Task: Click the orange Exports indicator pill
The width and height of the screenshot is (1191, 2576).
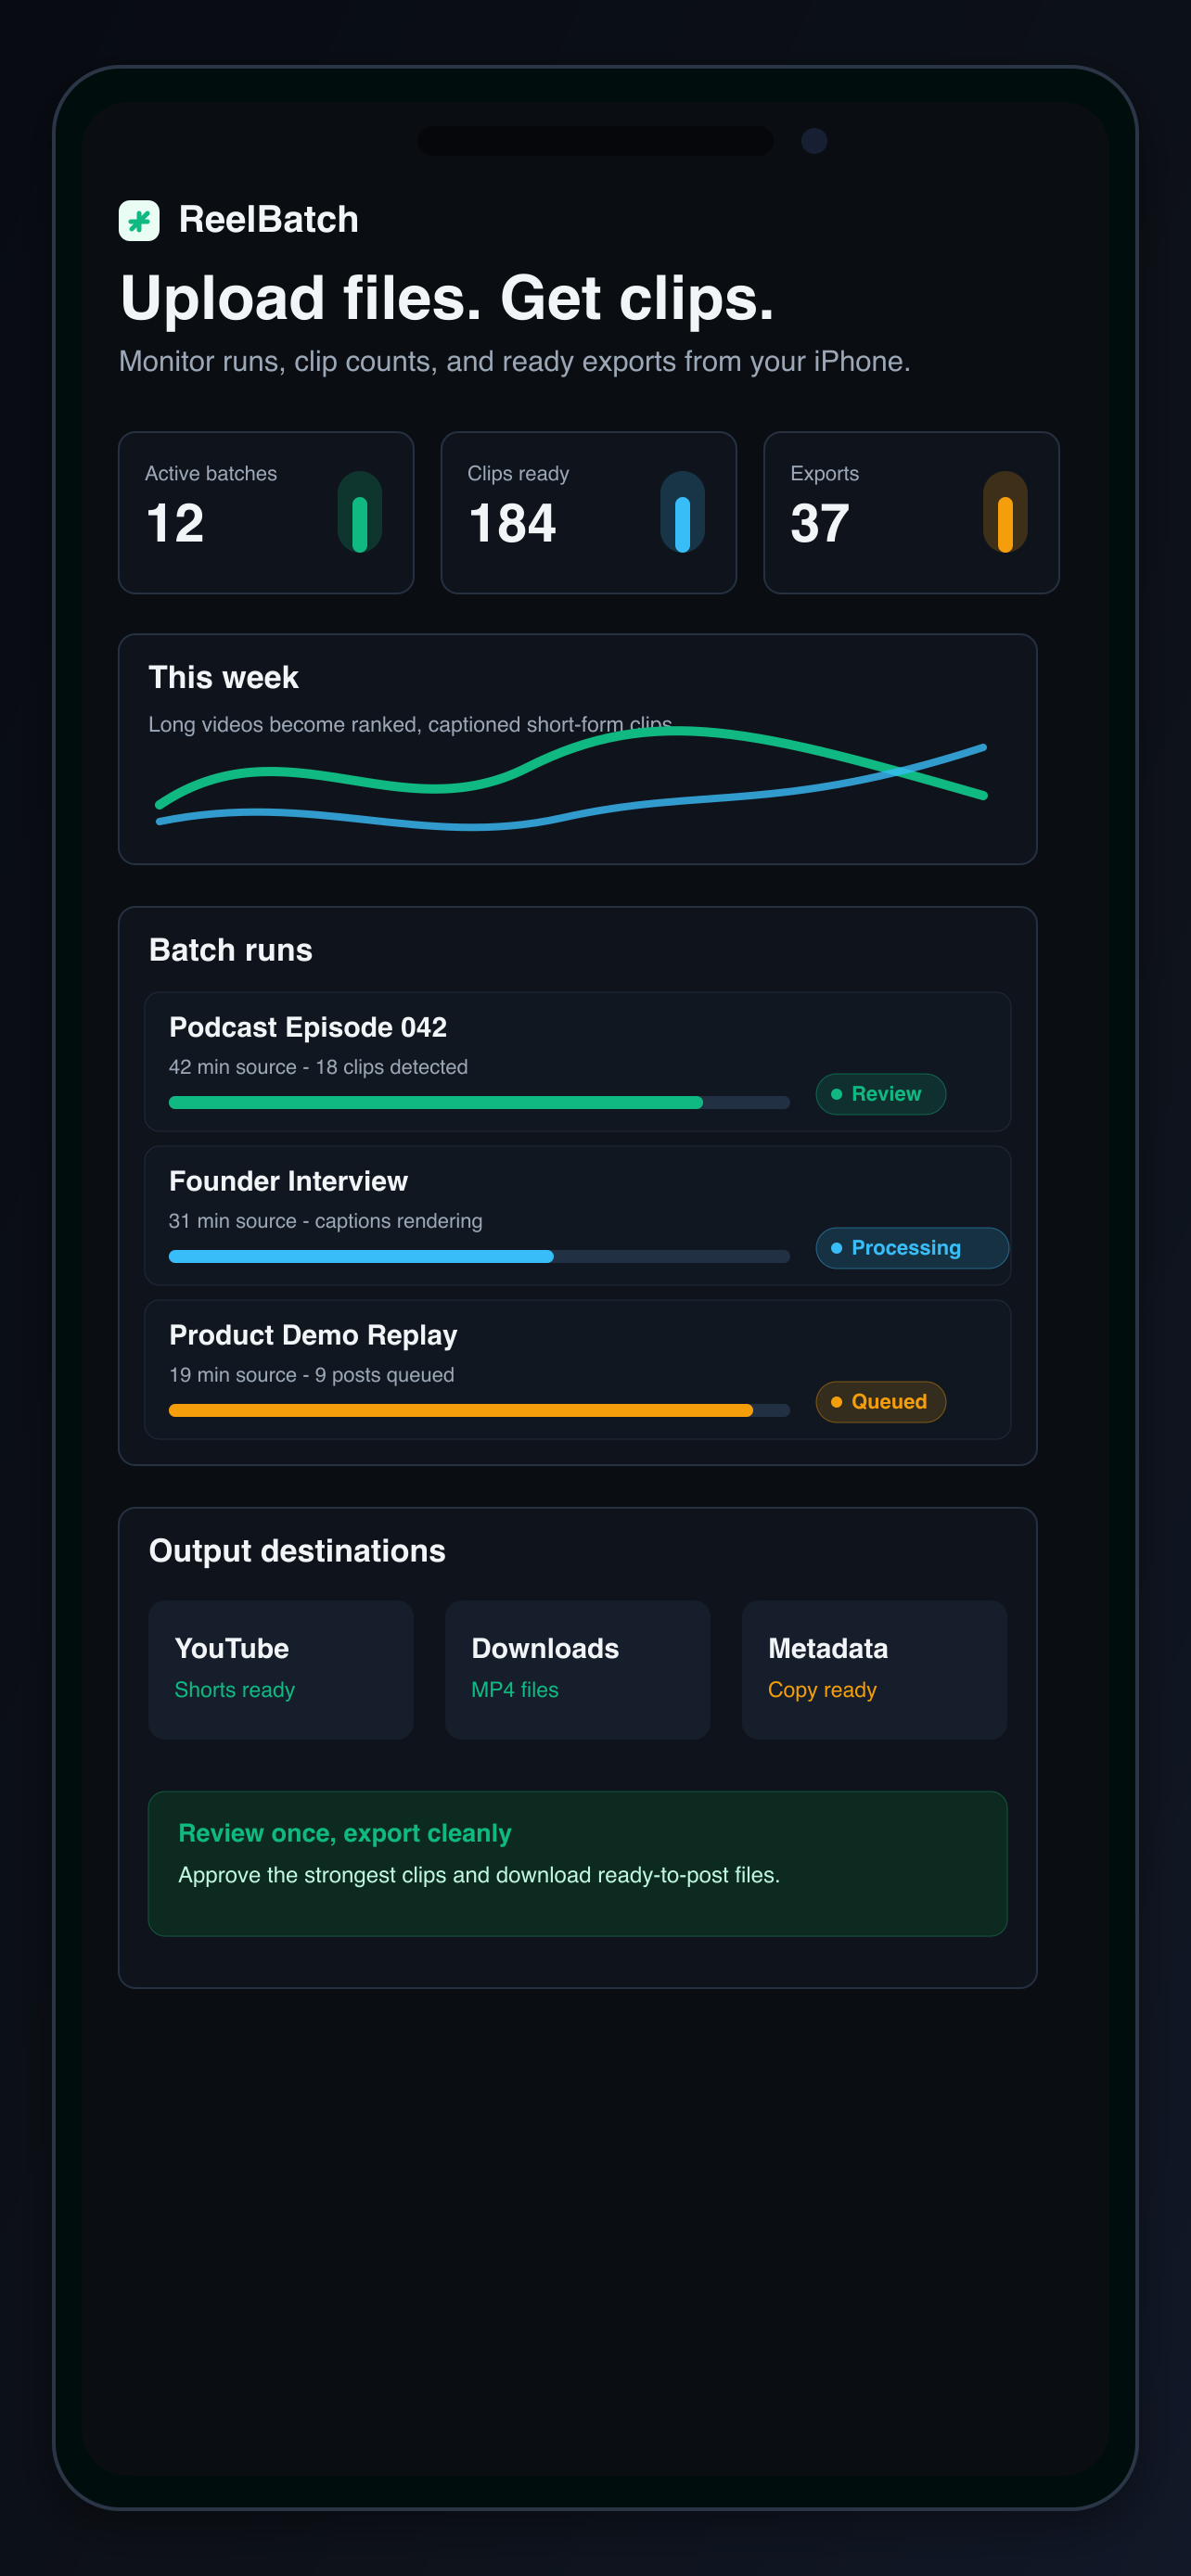Action: coord(1005,512)
